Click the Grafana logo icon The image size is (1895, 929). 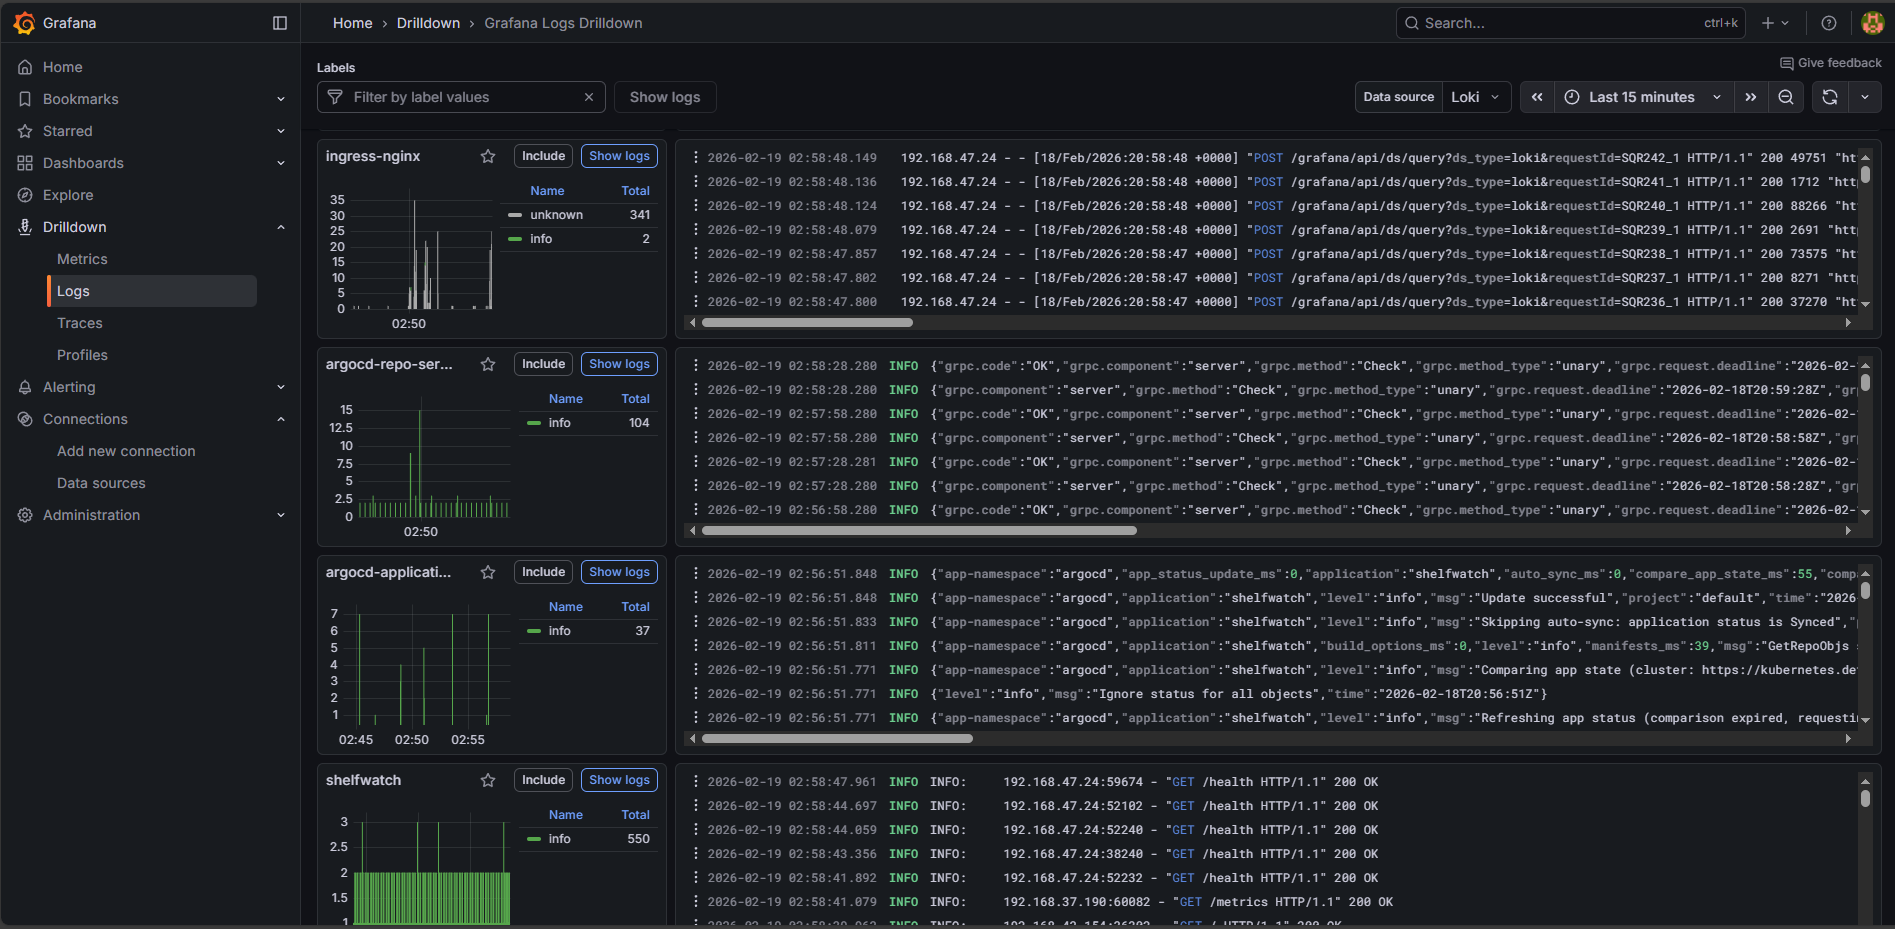tap(25, 23)
